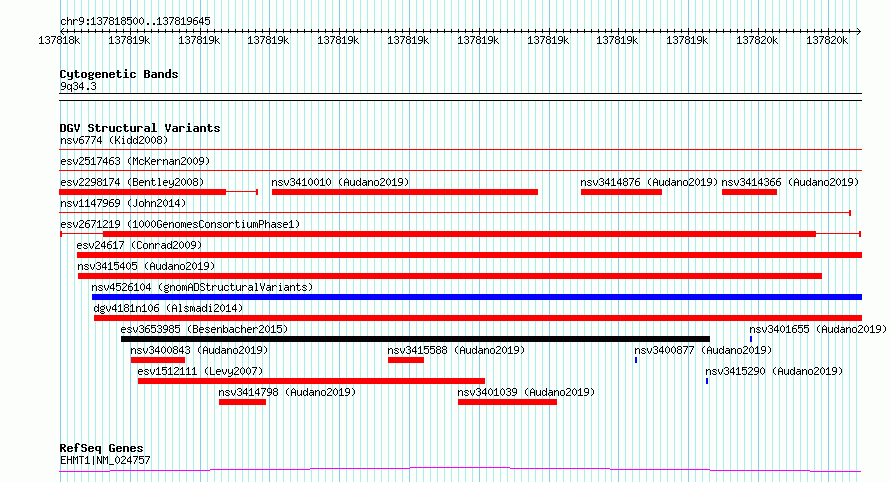Click the chr9:137818500..137819645 coordinates text
The image size is (890, 482).
135,21
